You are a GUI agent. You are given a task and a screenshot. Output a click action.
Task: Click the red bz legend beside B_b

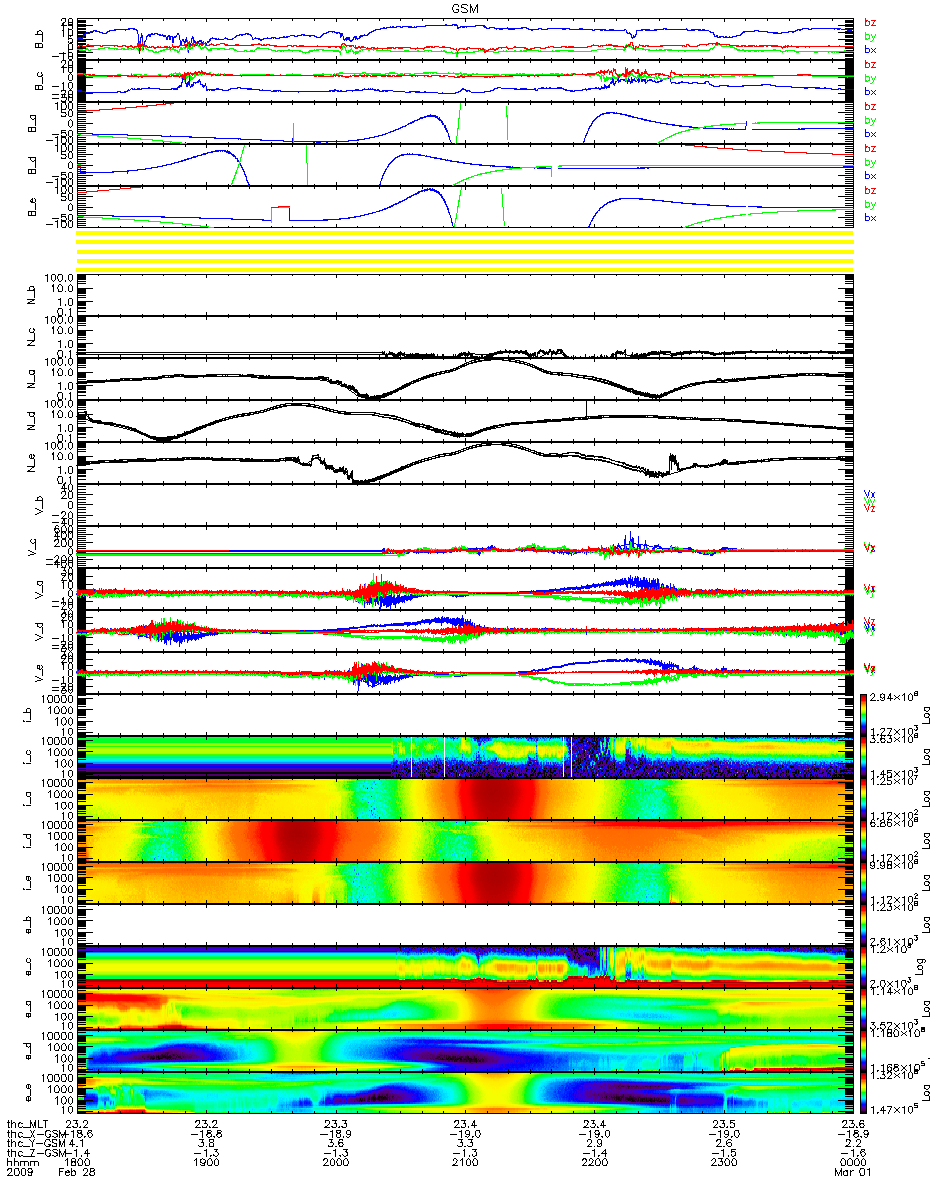[870, 23]
